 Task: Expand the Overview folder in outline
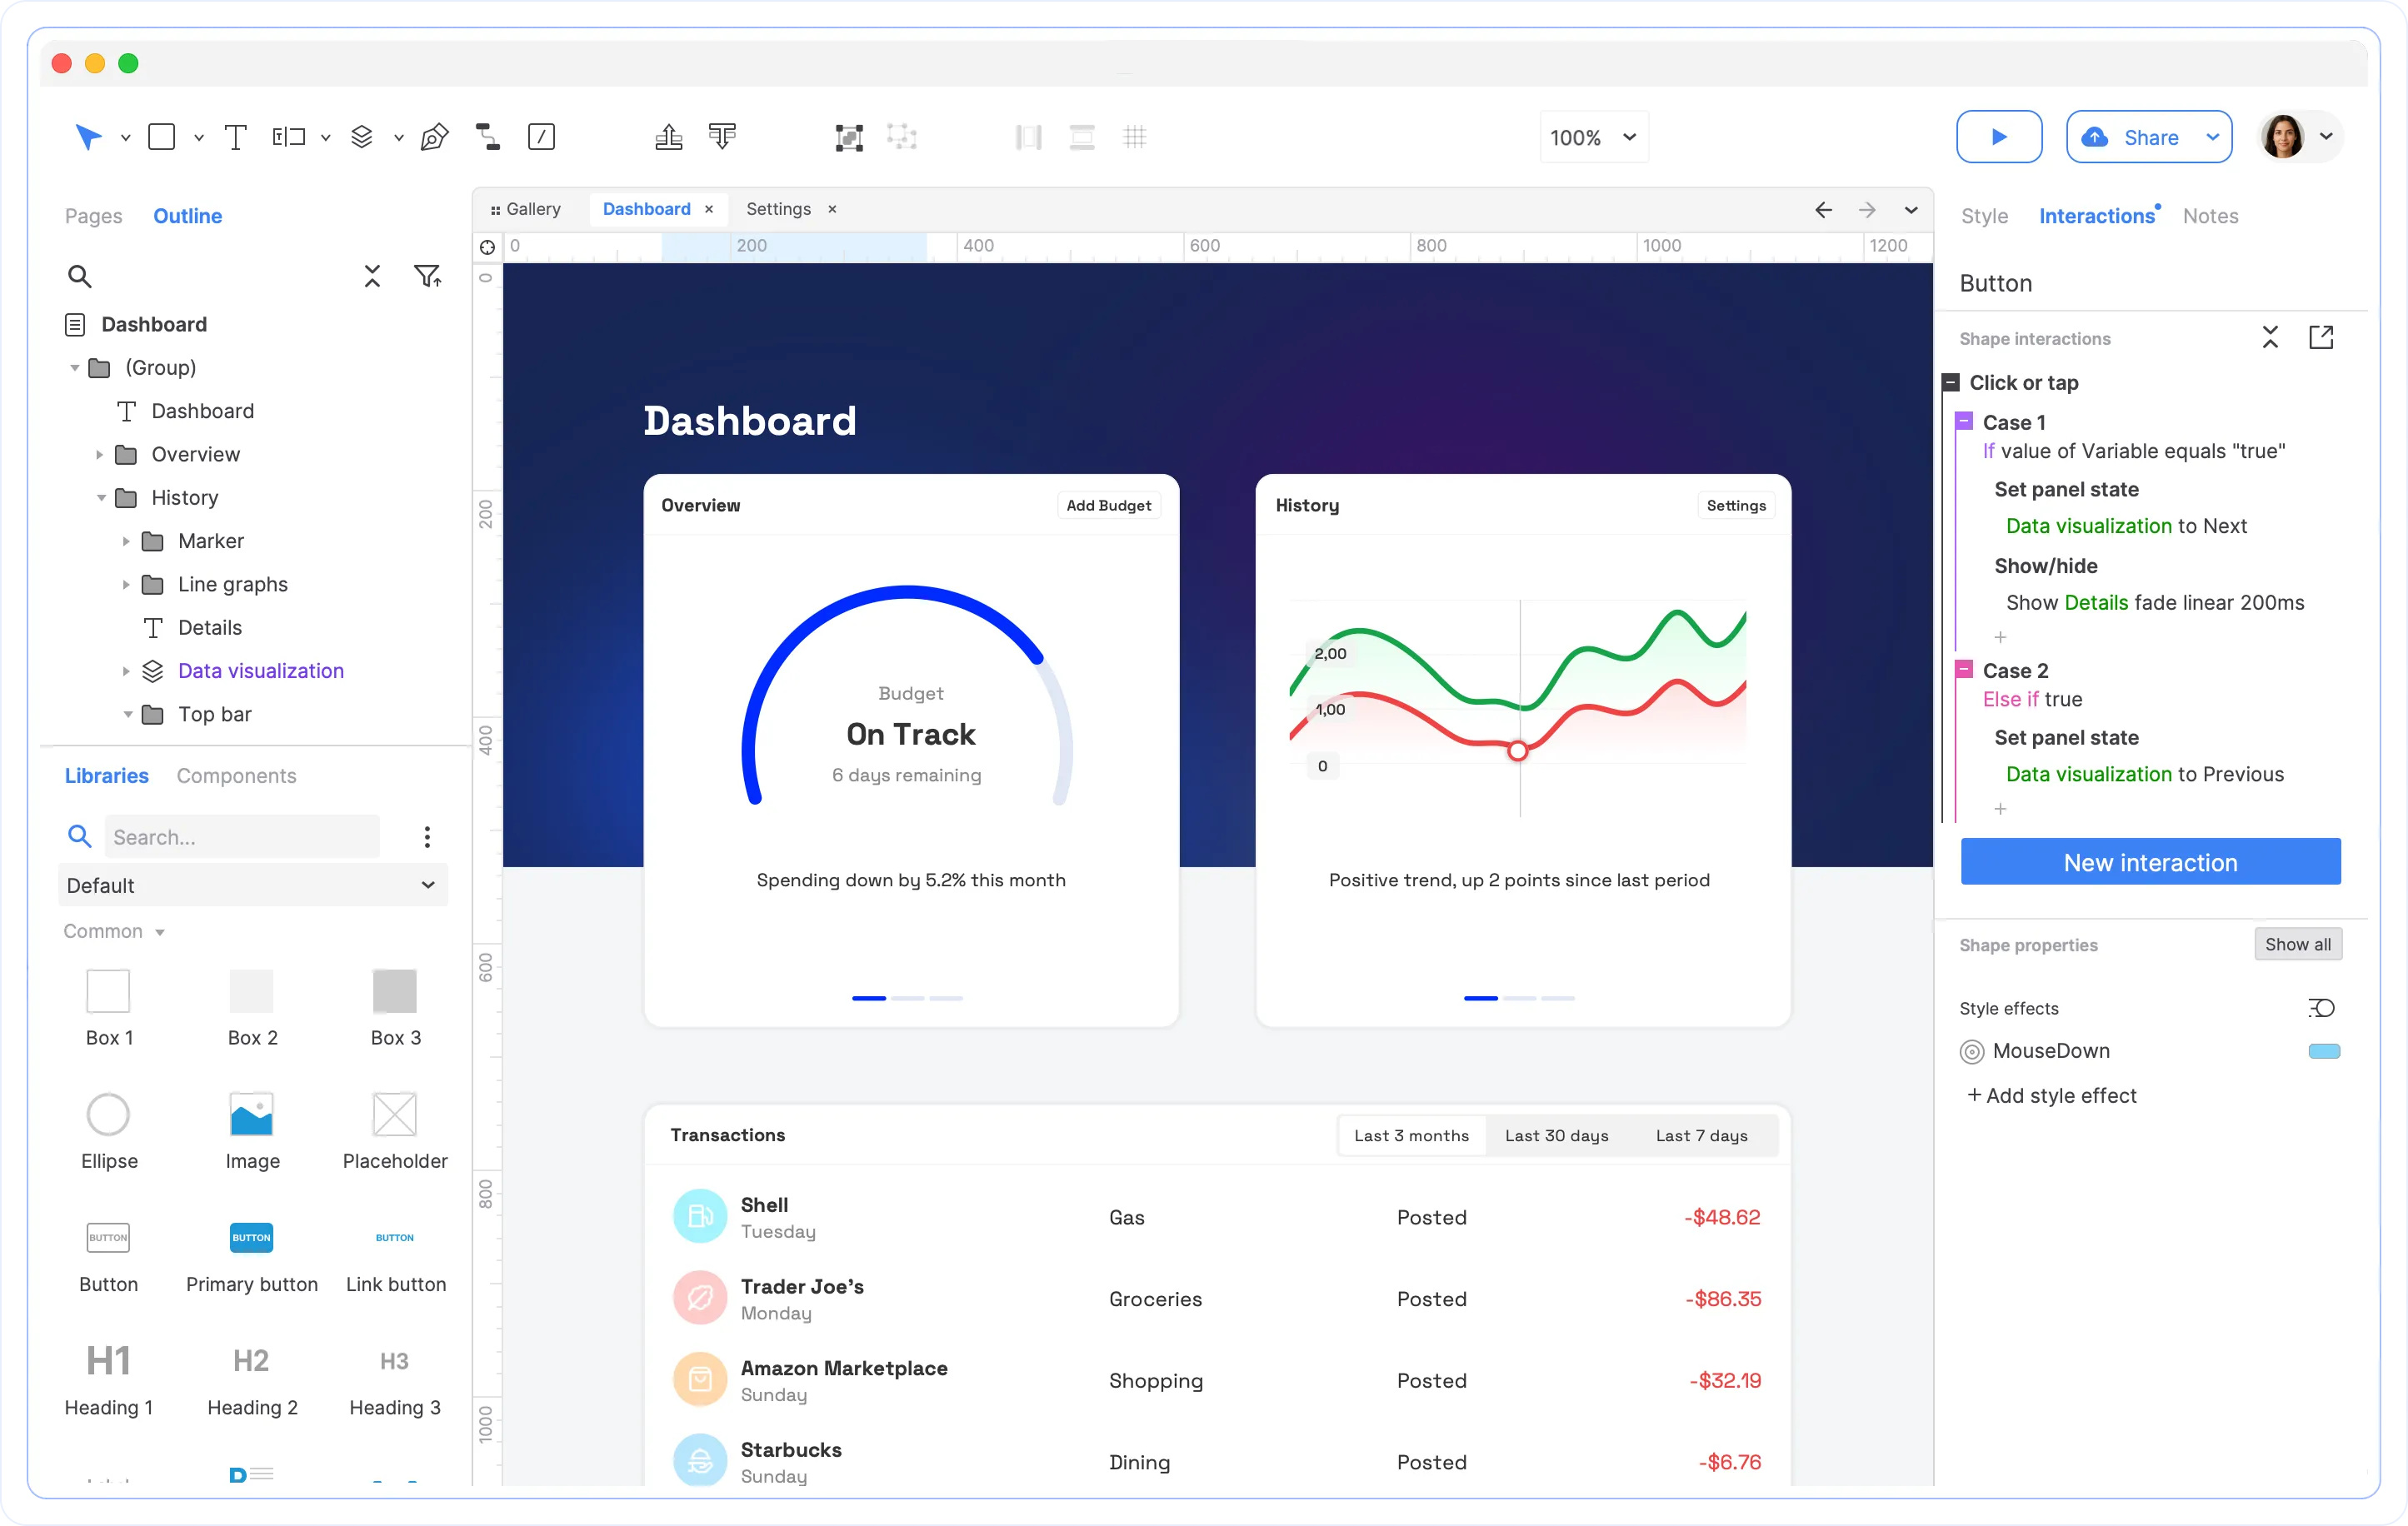coord(100,455)
